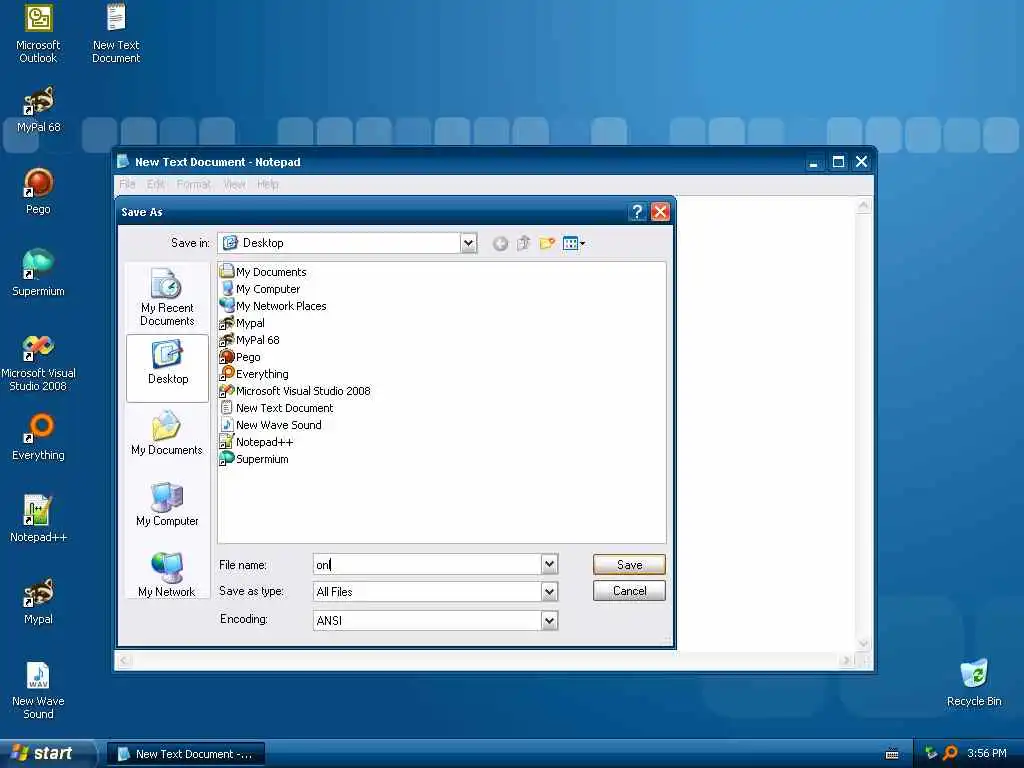Click the network tray icon
The image size is (1024, 768).
[x=931, y=754]
